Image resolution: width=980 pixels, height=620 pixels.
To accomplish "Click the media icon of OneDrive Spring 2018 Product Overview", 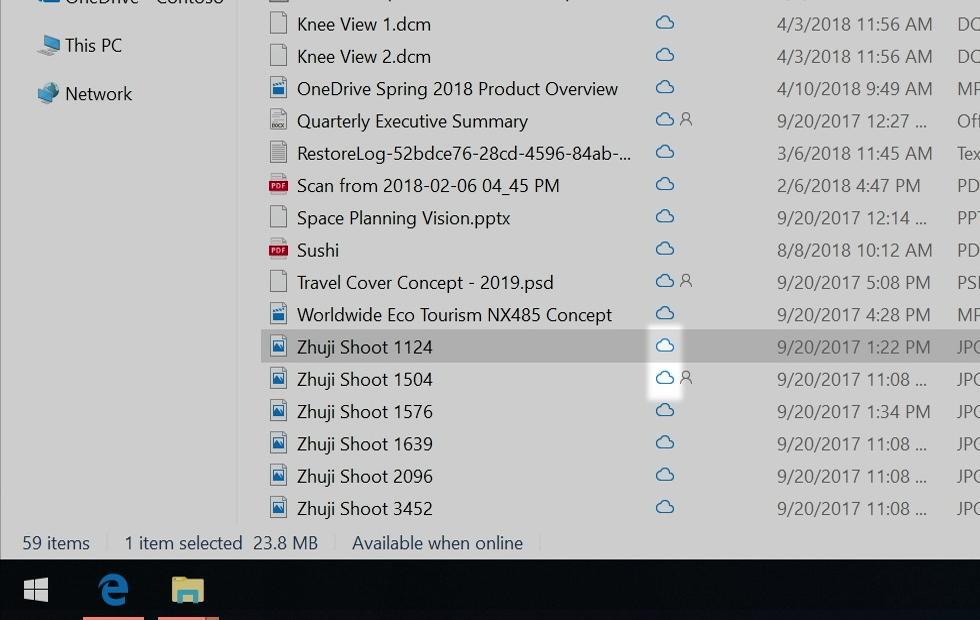I will click(x=278, y=88).
